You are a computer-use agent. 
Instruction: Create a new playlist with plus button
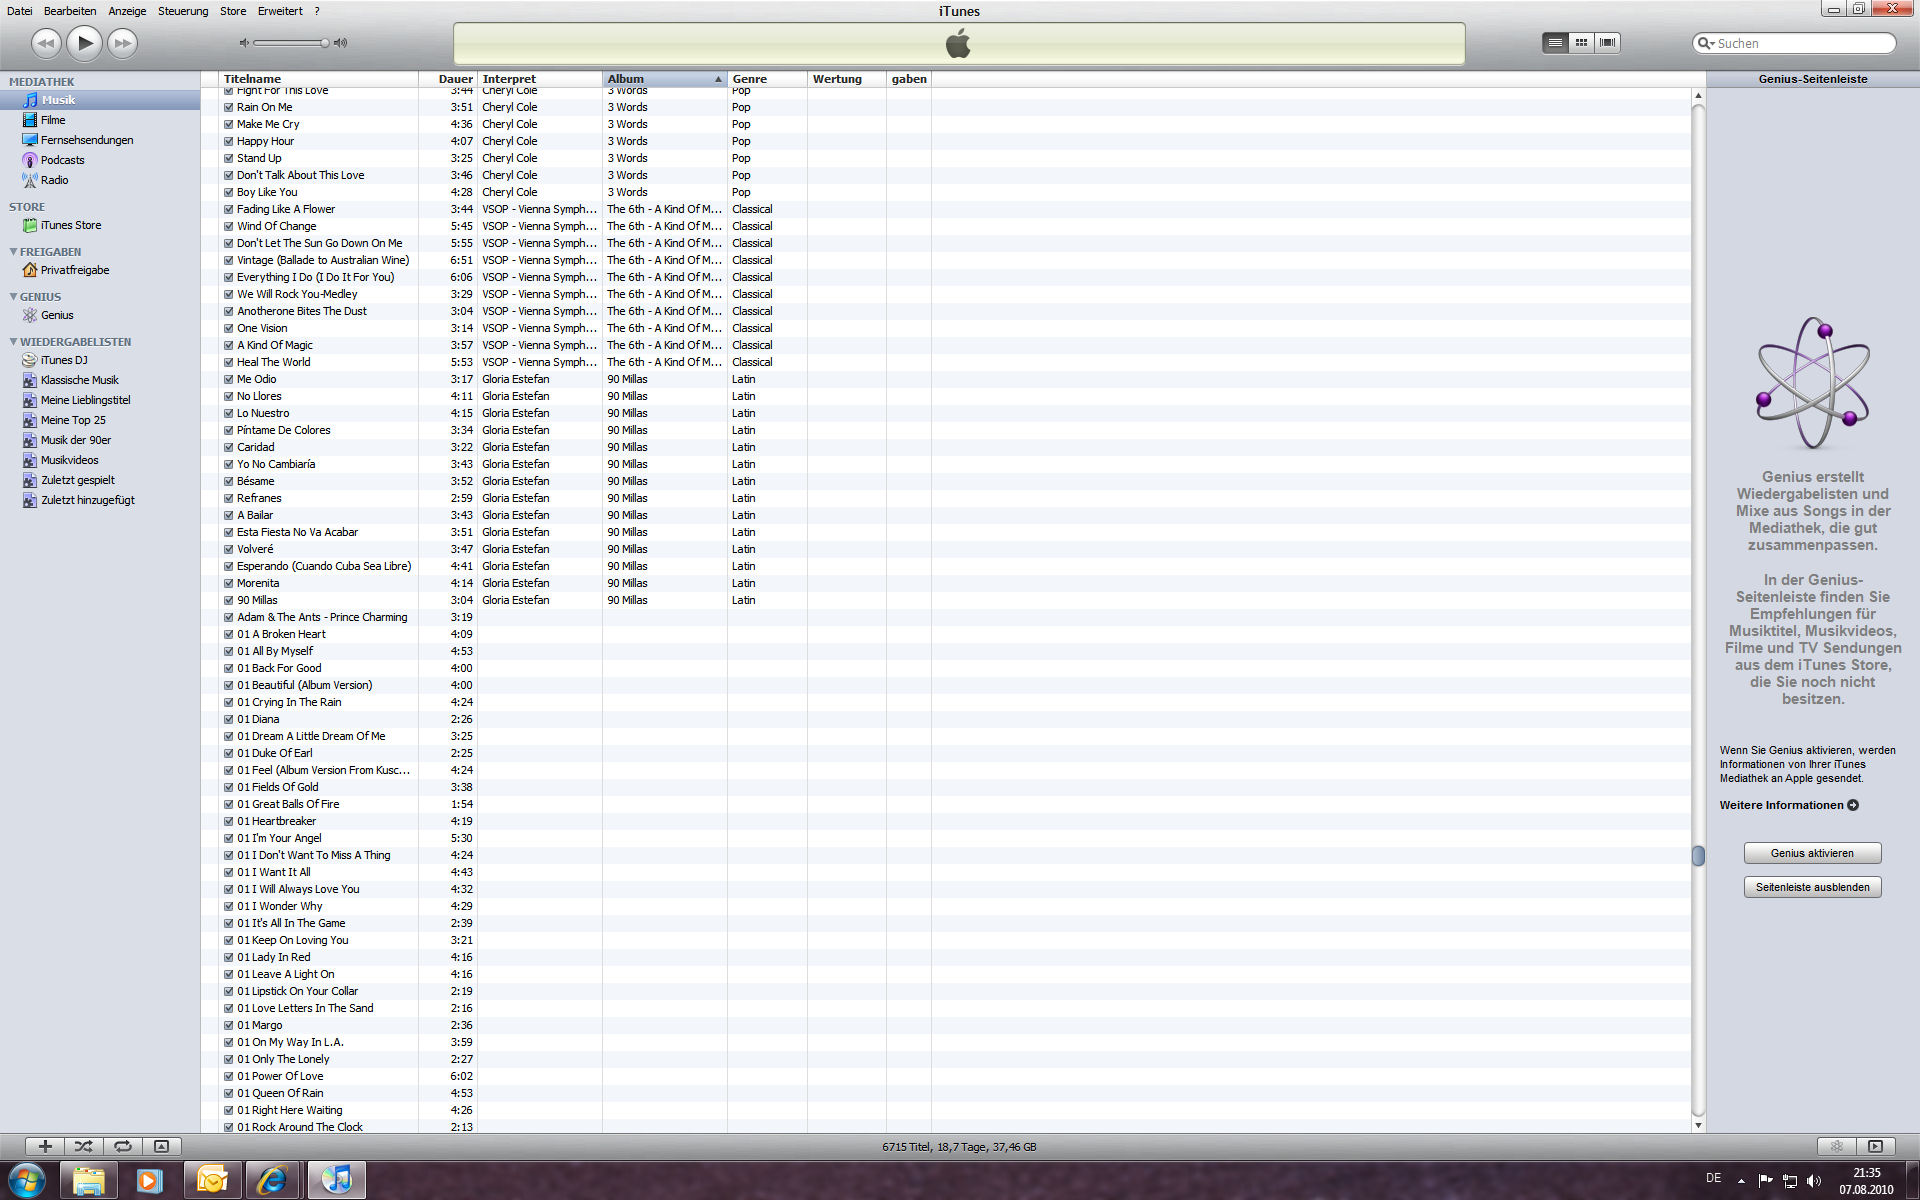point(45,1146)
